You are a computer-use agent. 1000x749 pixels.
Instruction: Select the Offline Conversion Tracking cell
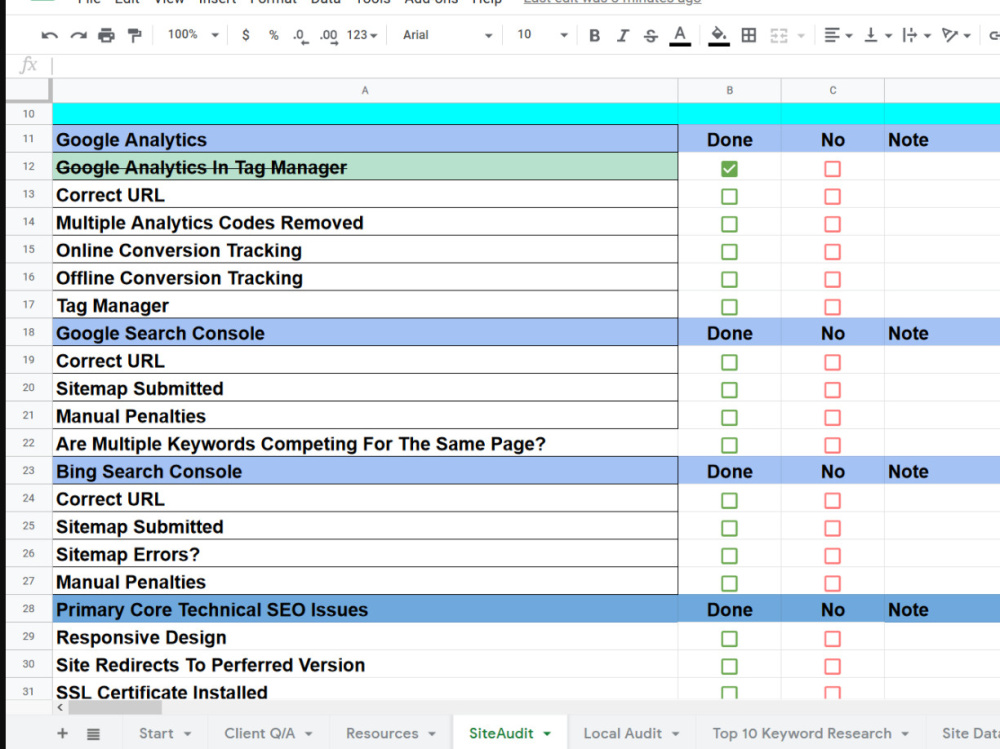click(x=365, y=278)
